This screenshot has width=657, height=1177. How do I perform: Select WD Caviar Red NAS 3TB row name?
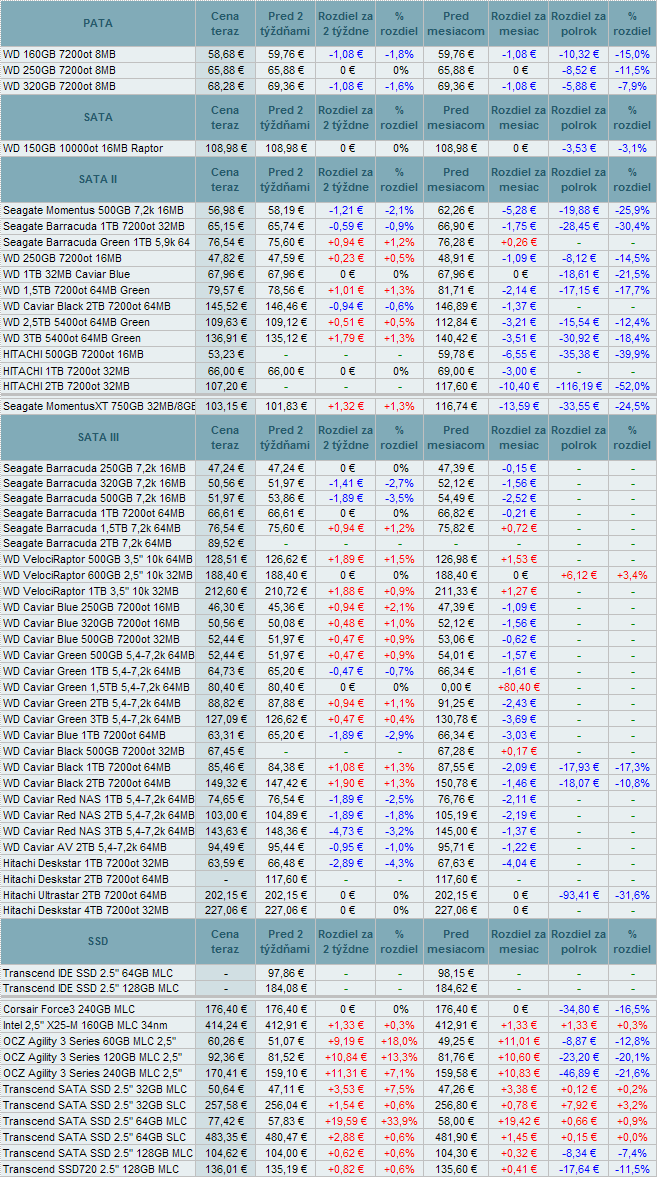coord(98,832)
